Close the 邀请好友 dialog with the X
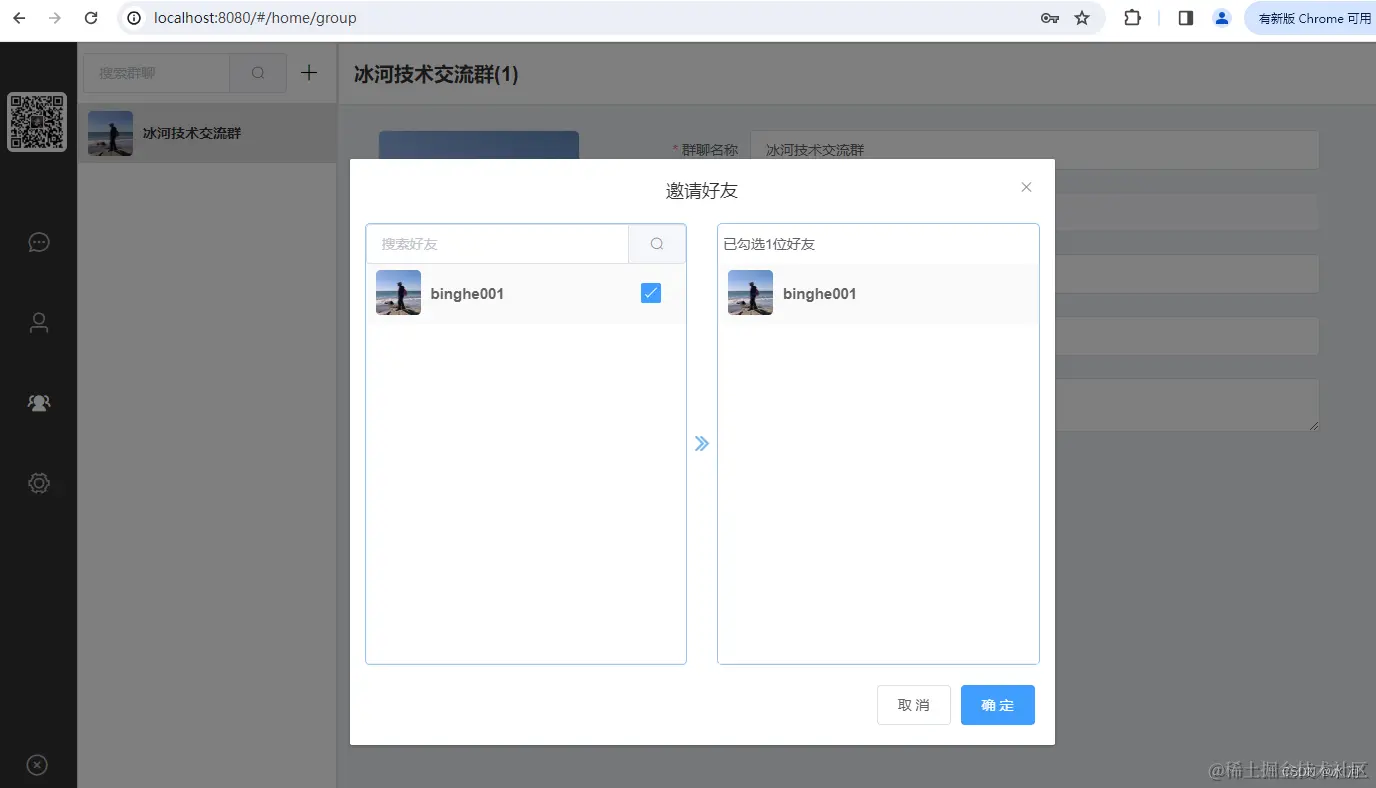 tap(1026, 186)
